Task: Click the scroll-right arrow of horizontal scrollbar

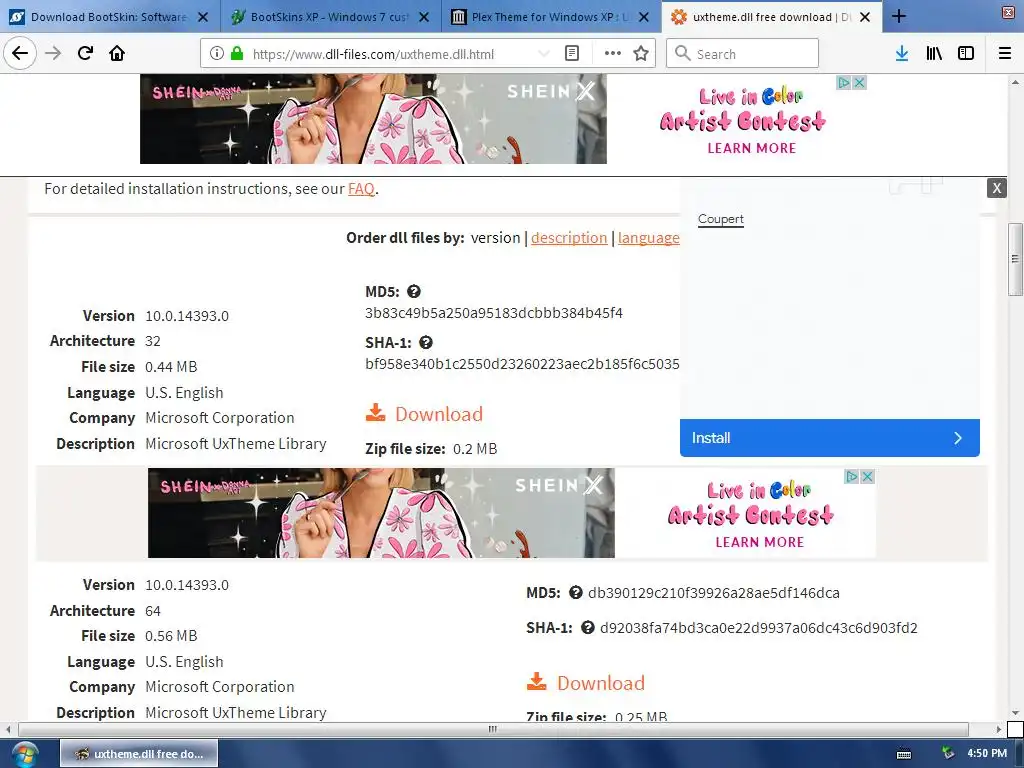Action: [999, 729]
